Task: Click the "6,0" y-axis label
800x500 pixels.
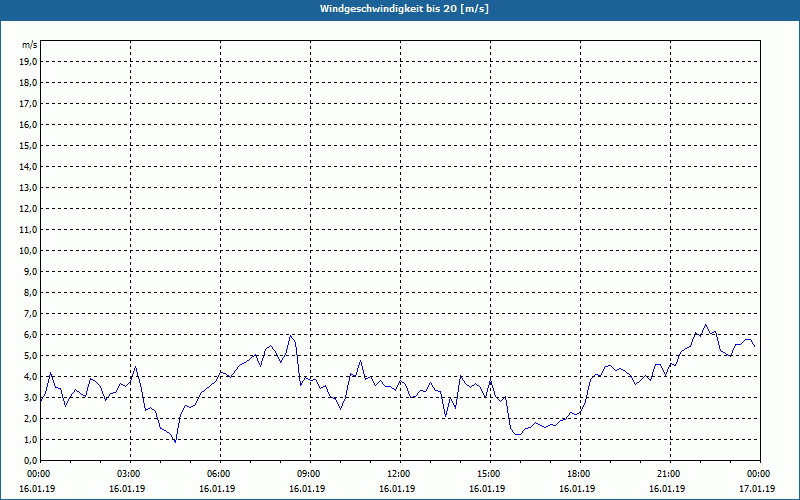Action: 30,335
